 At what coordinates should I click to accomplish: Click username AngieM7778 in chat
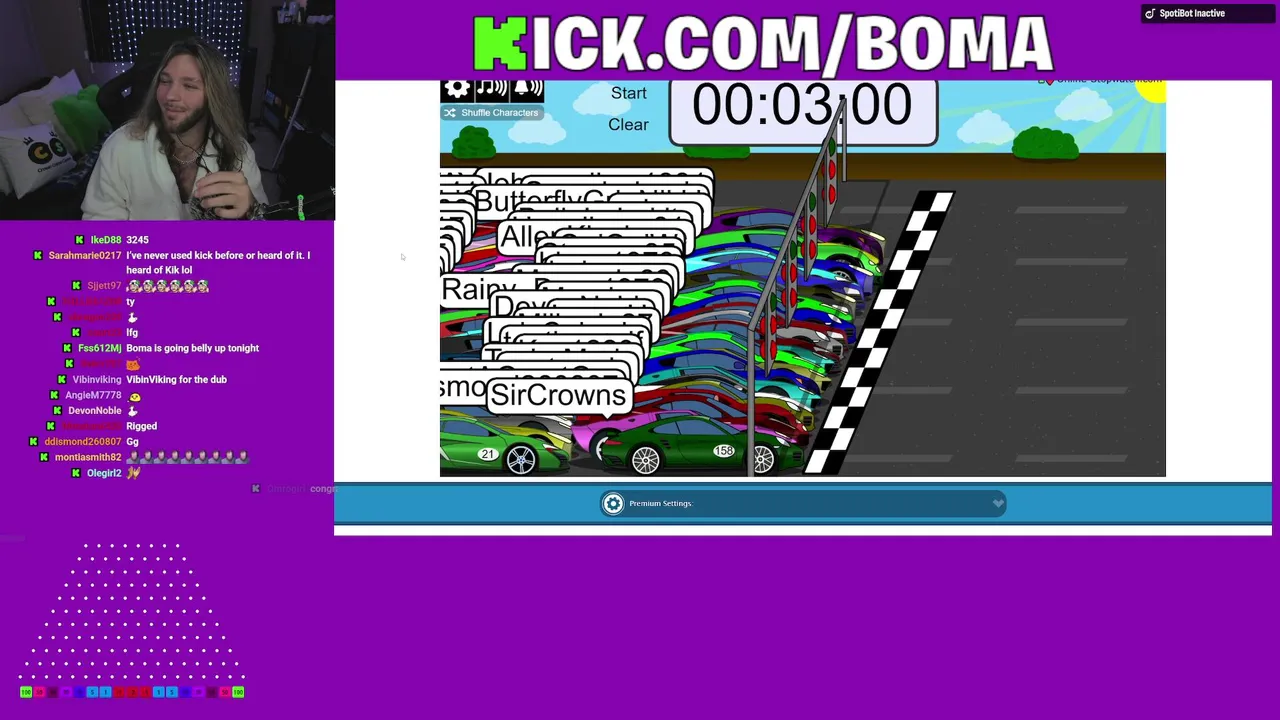[x=93, y=396]
